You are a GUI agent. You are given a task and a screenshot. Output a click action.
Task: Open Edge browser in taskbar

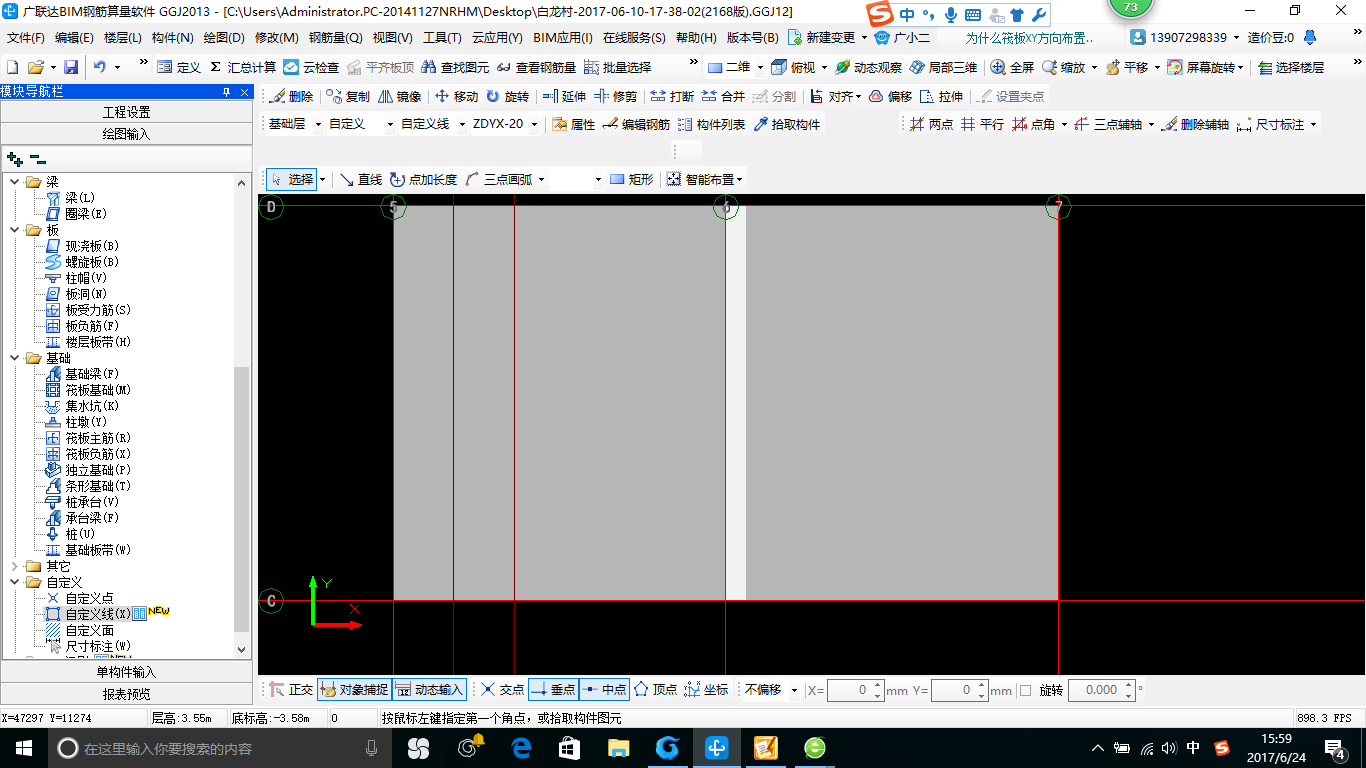coord(520,748)
